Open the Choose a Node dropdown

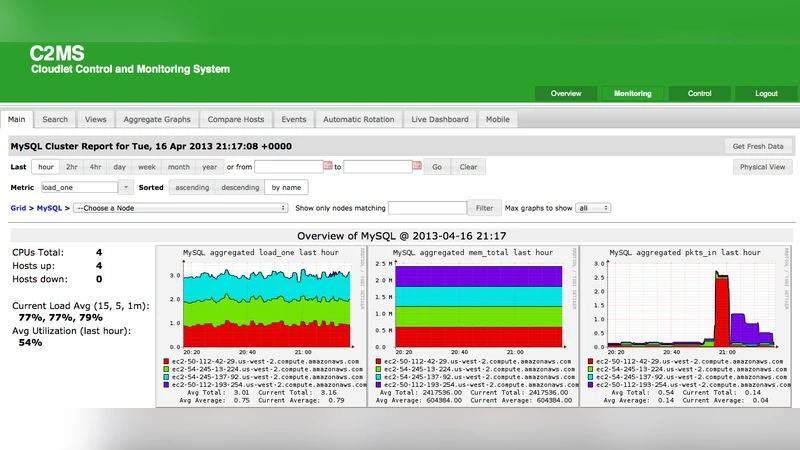(x=181, y=208)
